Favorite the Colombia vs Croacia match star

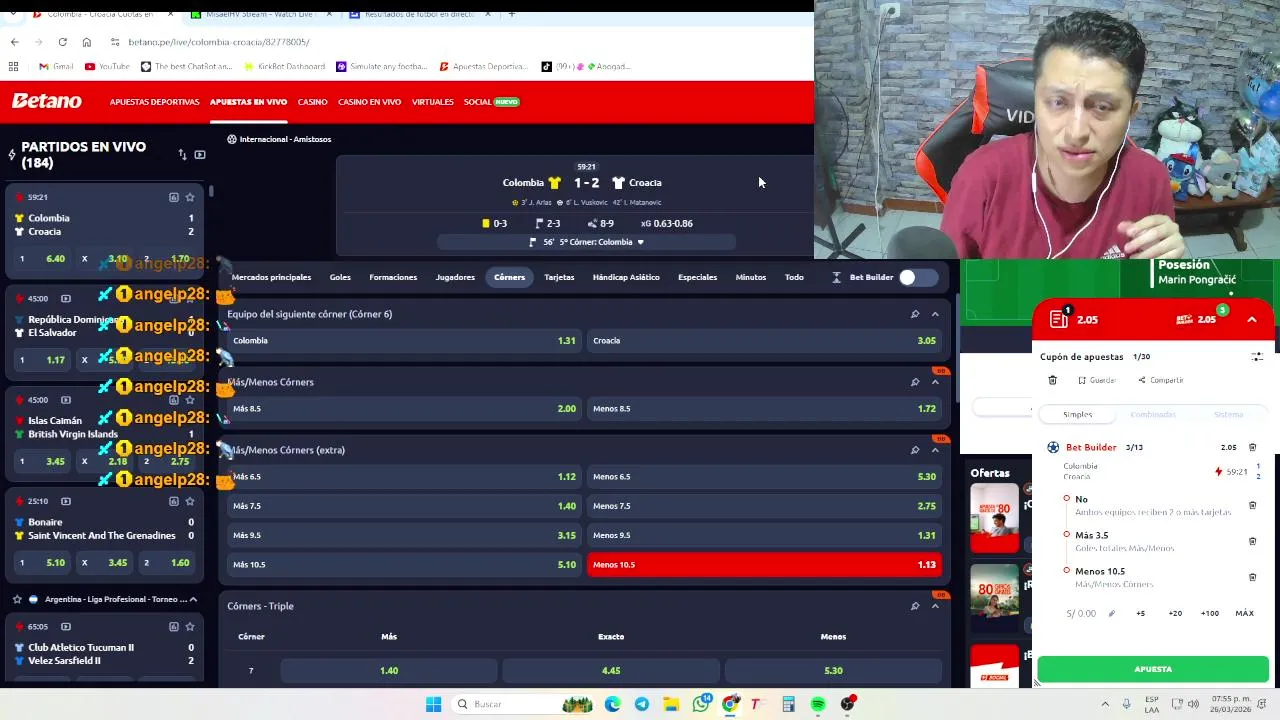(190, 197)
